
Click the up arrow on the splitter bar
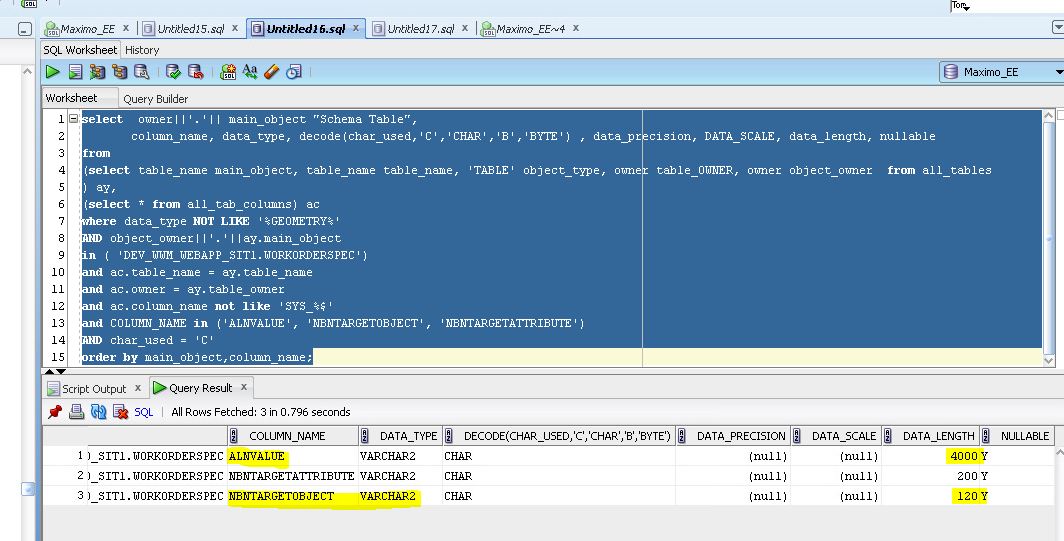[49, 371]
